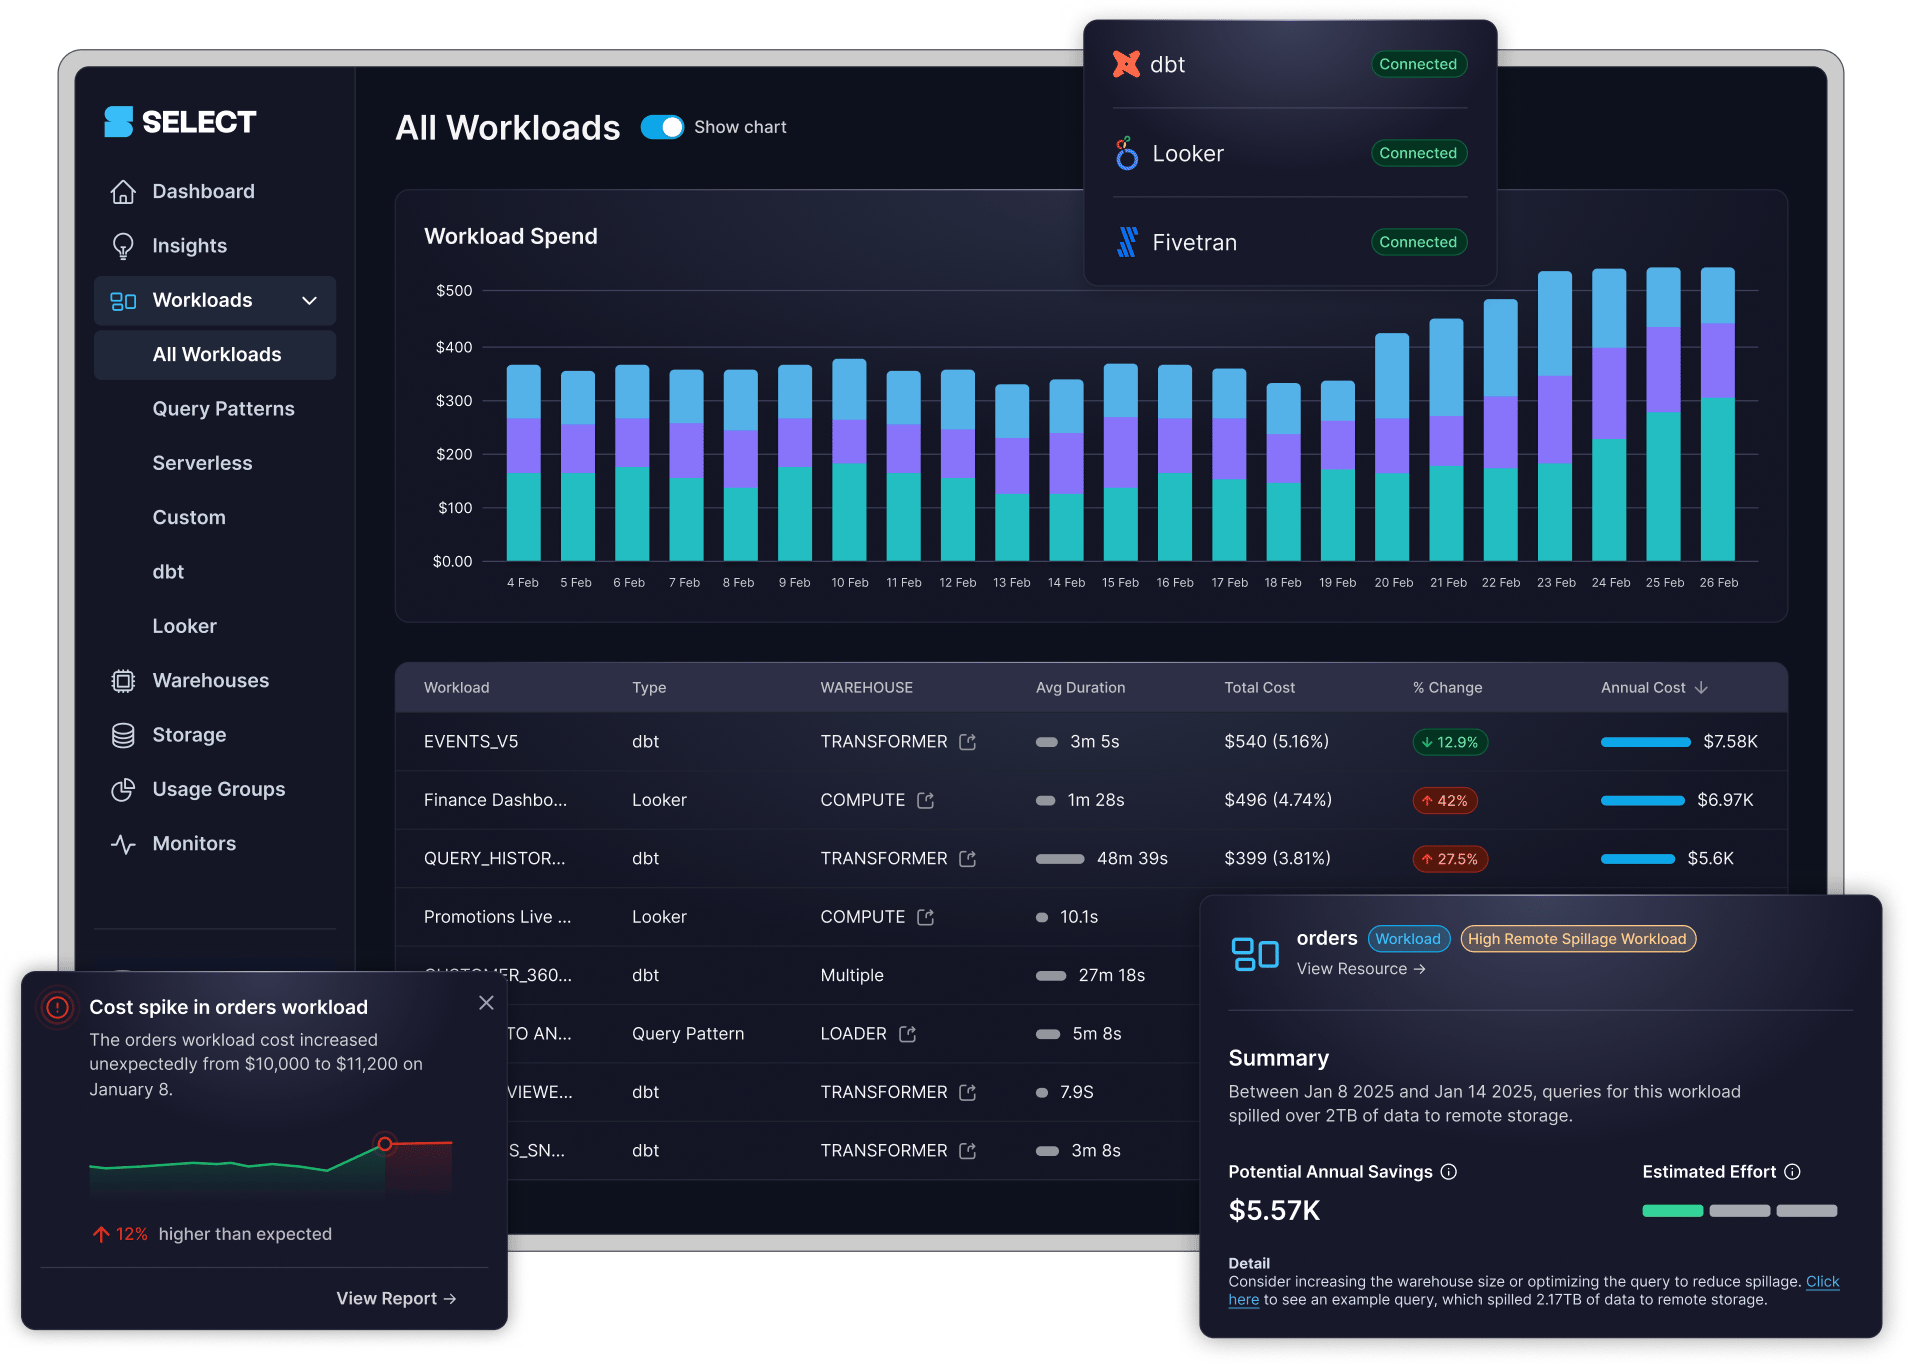
Task: Click View Report link
Action: click(x=396, y=1299)
